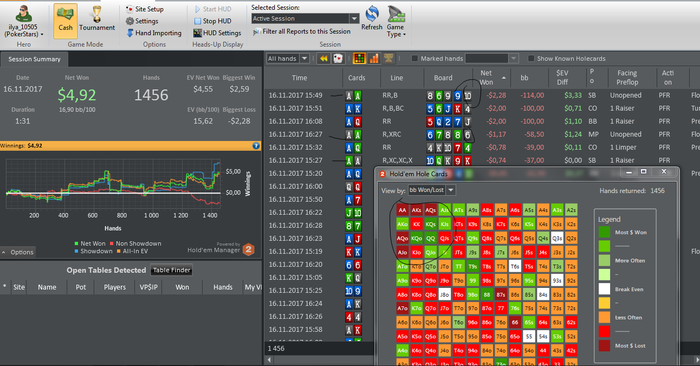Viewport: 700px width, 366px height.
Task: Select the Session Summary tab
Action: coord(34,59)
